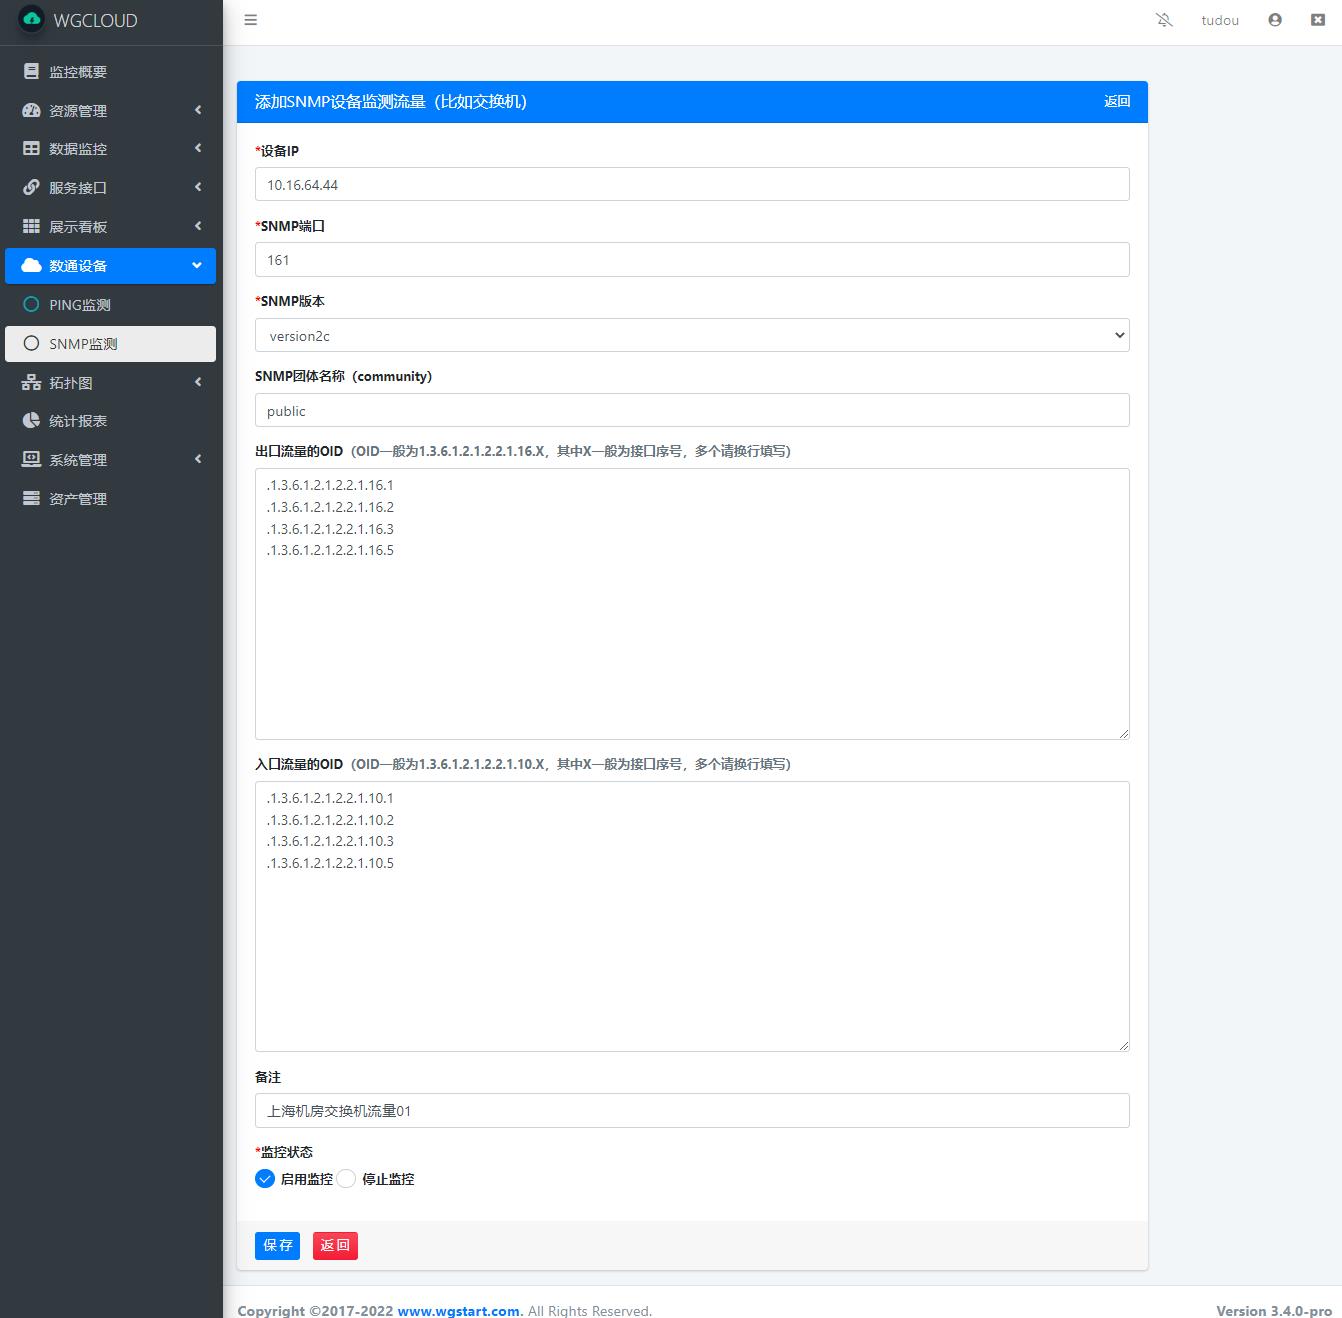Click the 服务接口 link icon
Screen dimensions: 1342x1318
click(32, 188)
